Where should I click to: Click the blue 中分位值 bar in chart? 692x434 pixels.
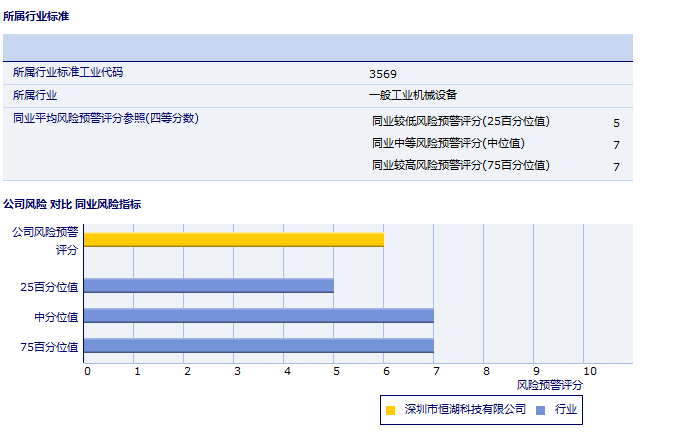[x=258, y=315]
